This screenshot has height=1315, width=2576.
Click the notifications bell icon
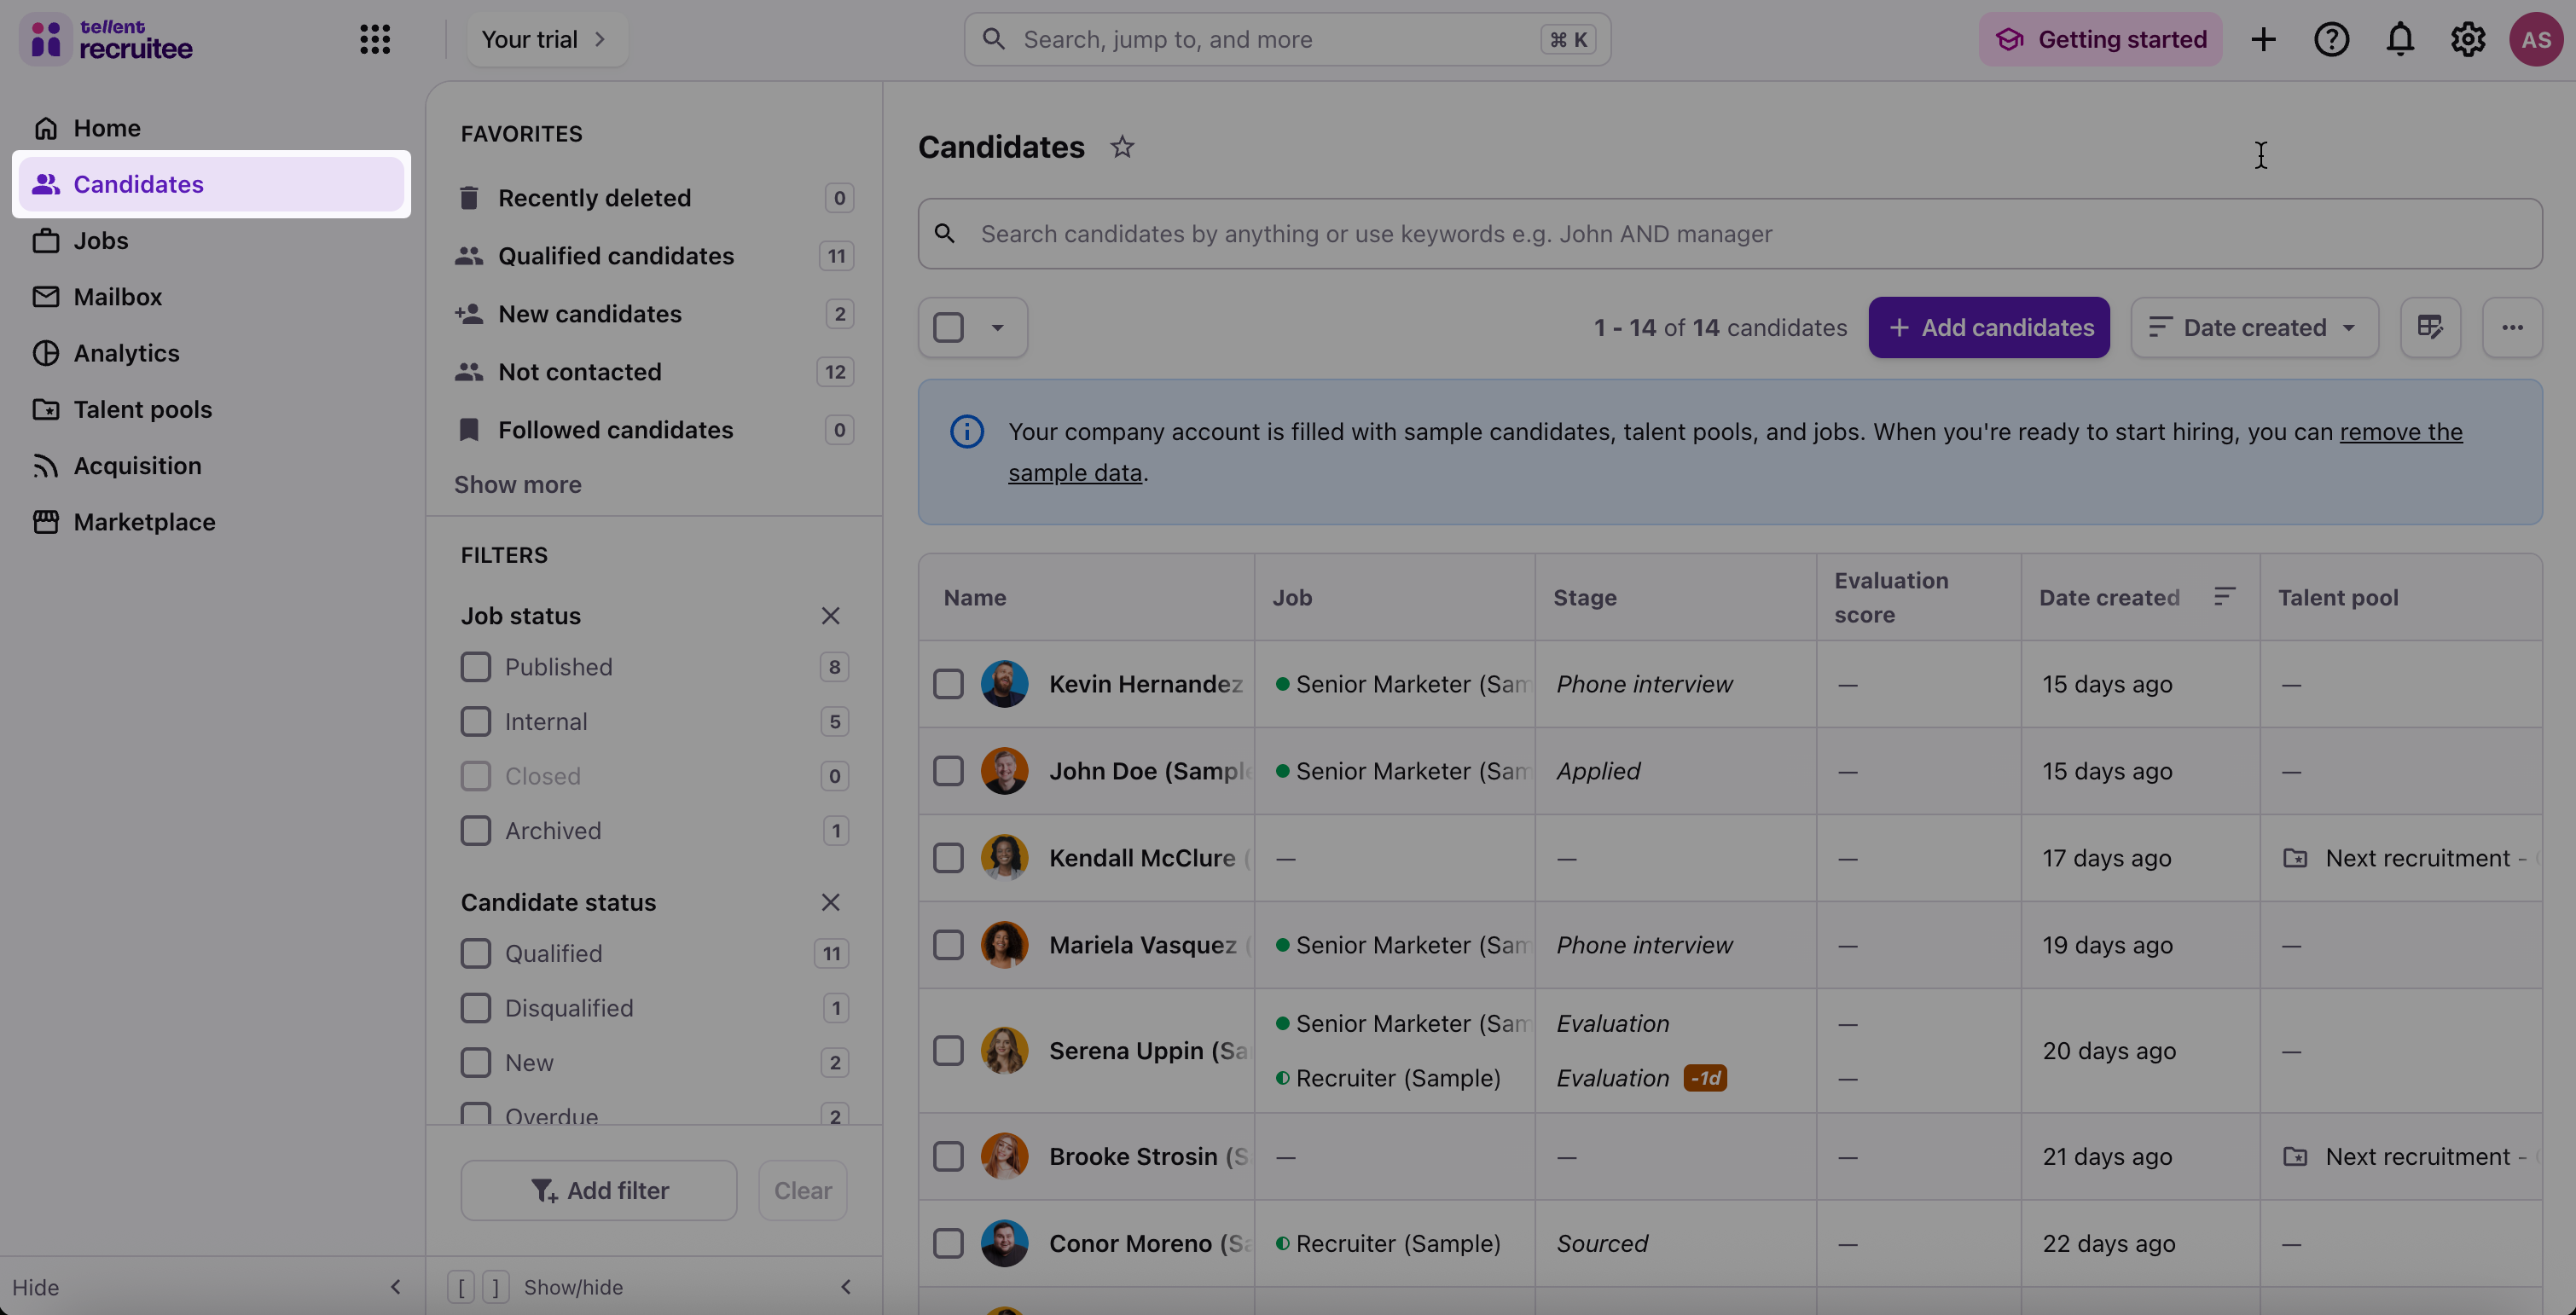(2400, 39)
